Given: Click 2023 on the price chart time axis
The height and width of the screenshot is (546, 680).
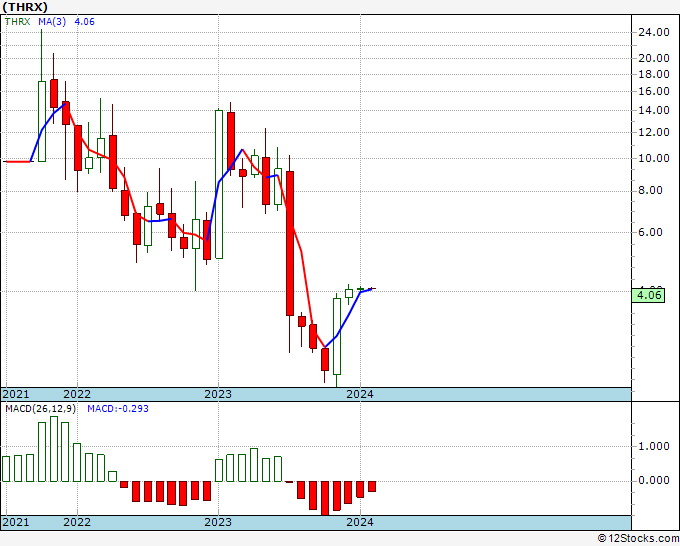Looking at the screenshot, I should click(218, 394).
